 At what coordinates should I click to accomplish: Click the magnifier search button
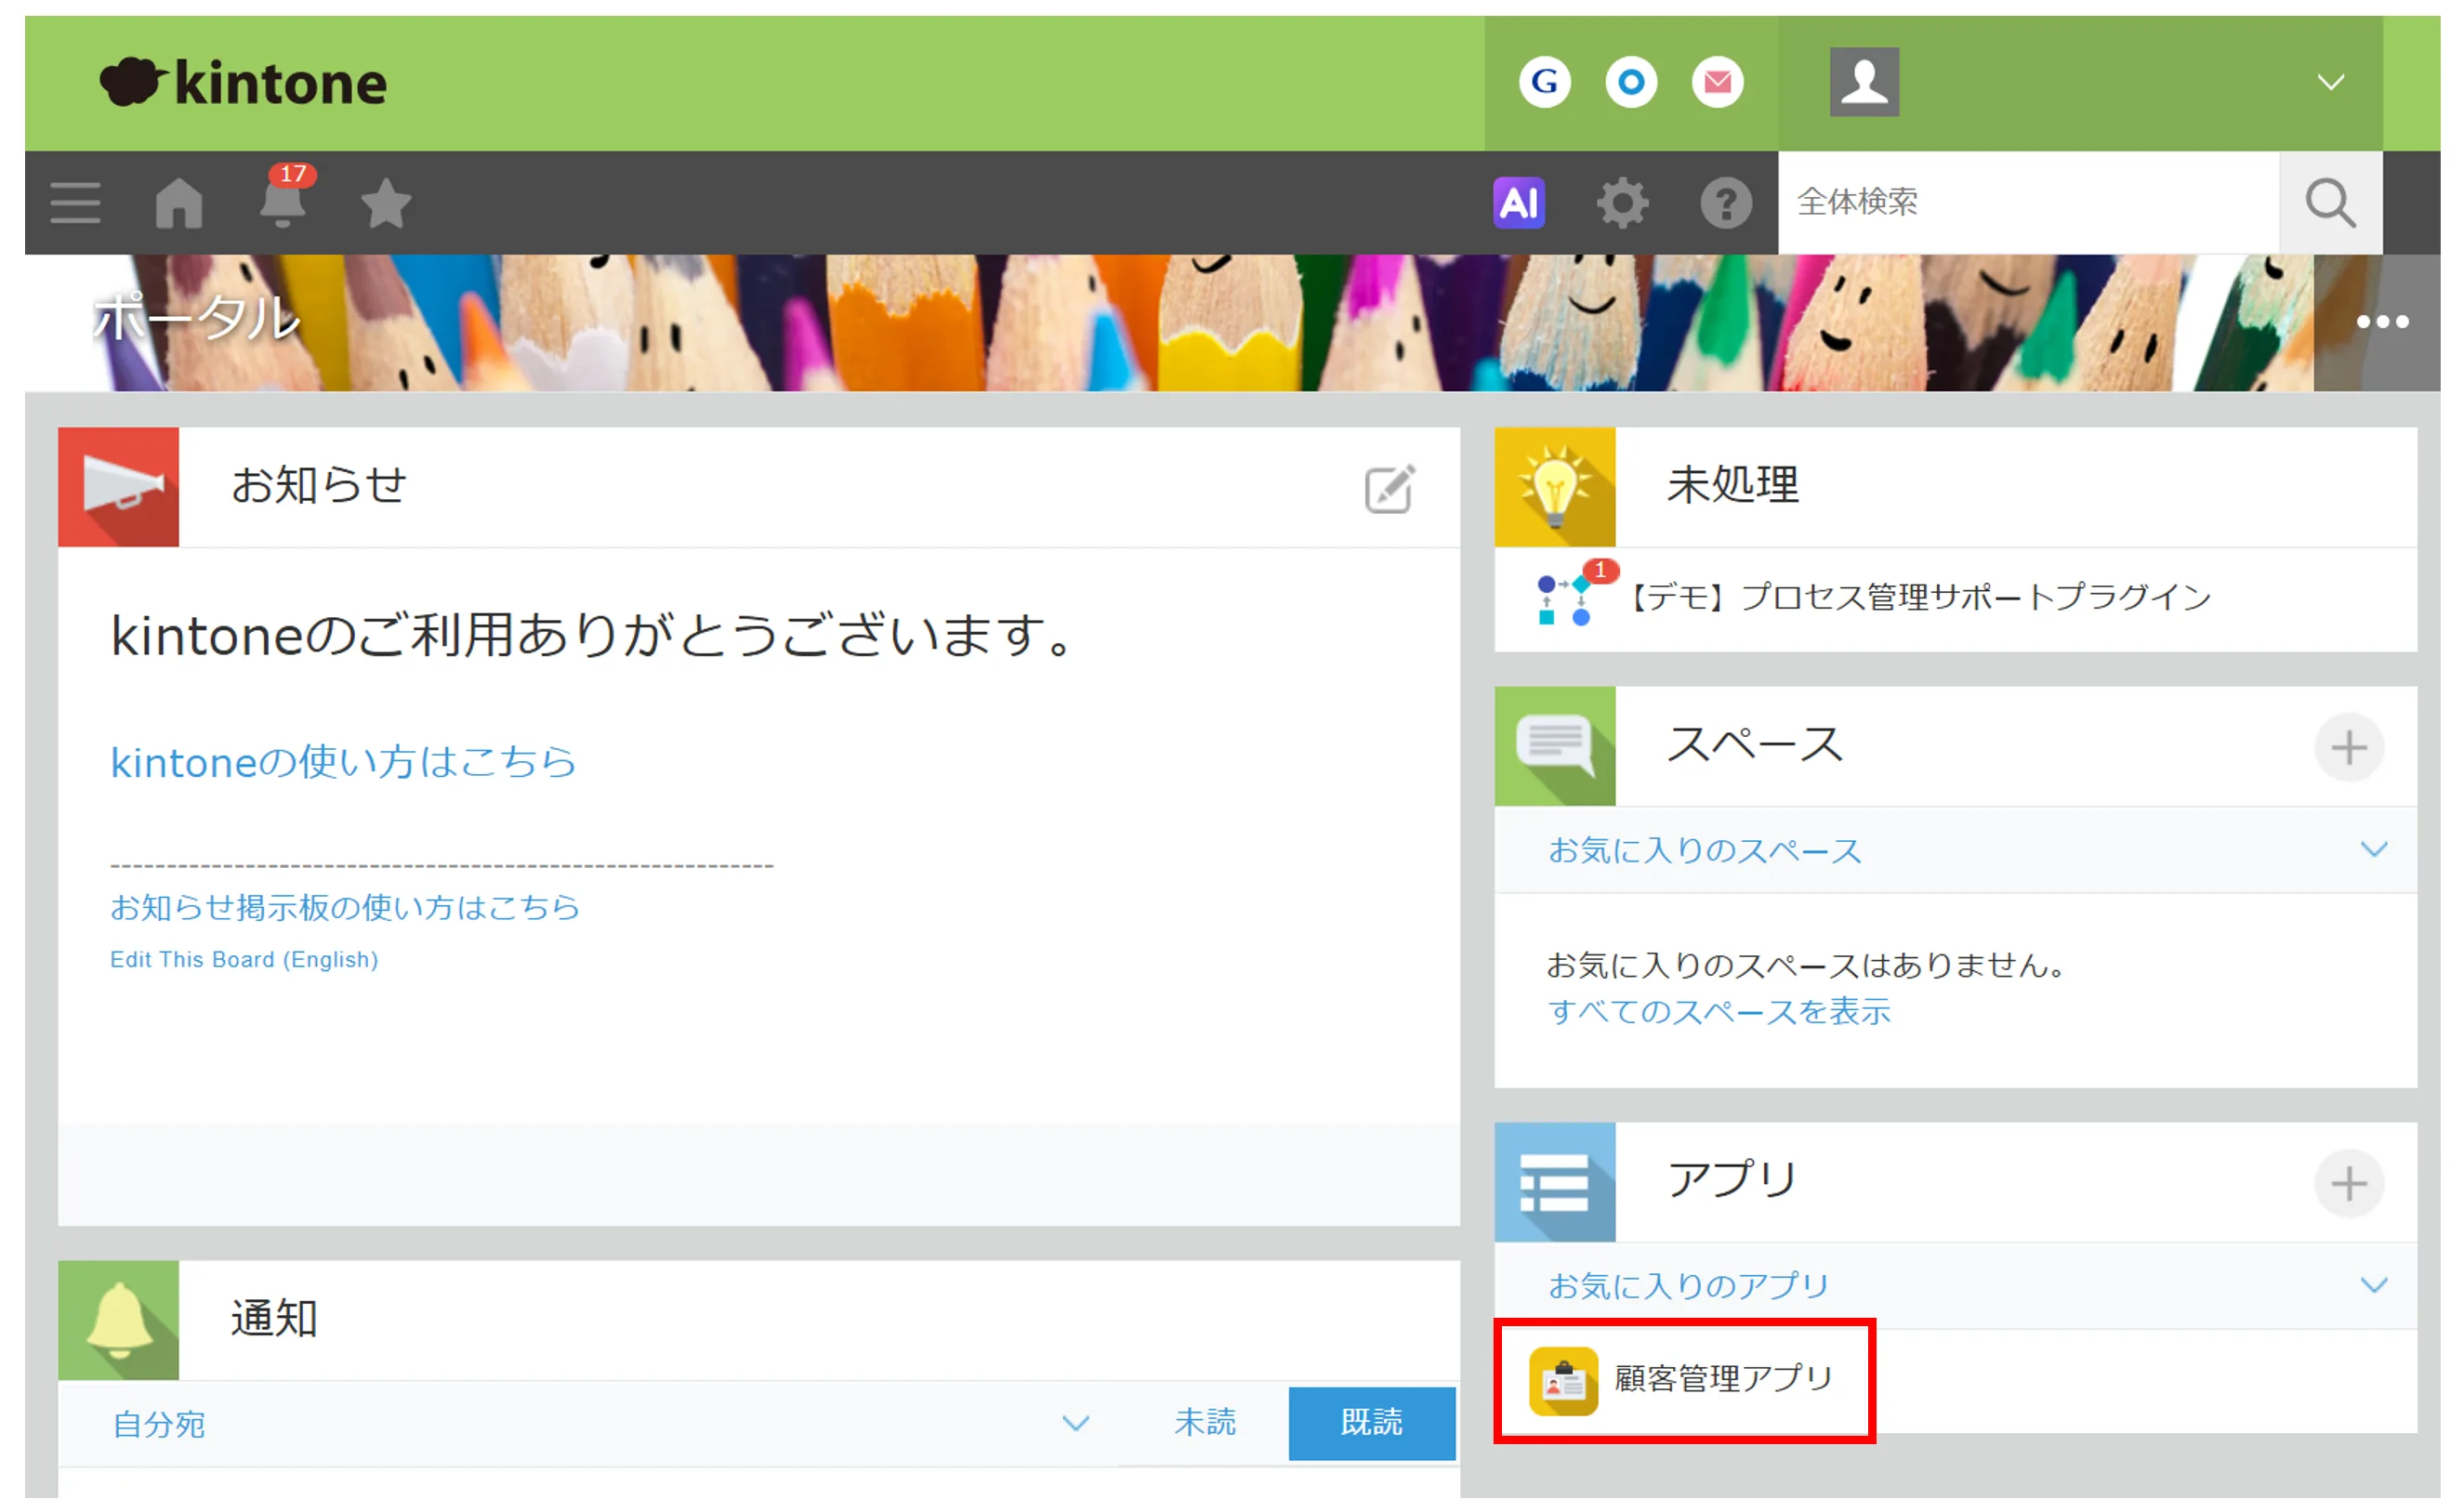(2330, 203)
